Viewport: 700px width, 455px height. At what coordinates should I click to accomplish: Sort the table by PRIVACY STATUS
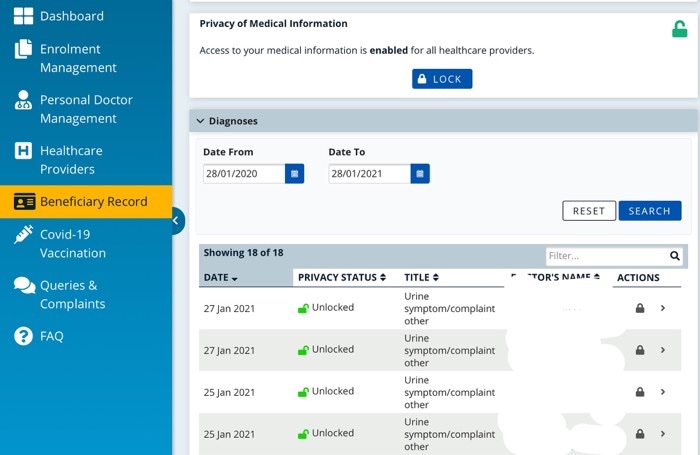point(342,277)
